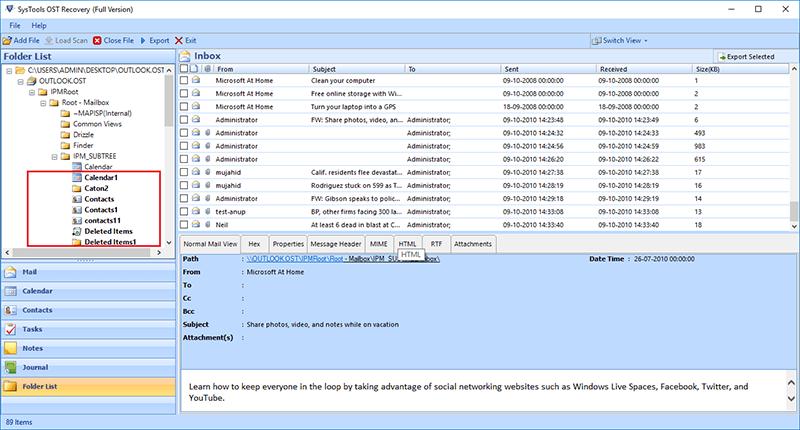Switch to the RTF tab

436,244
